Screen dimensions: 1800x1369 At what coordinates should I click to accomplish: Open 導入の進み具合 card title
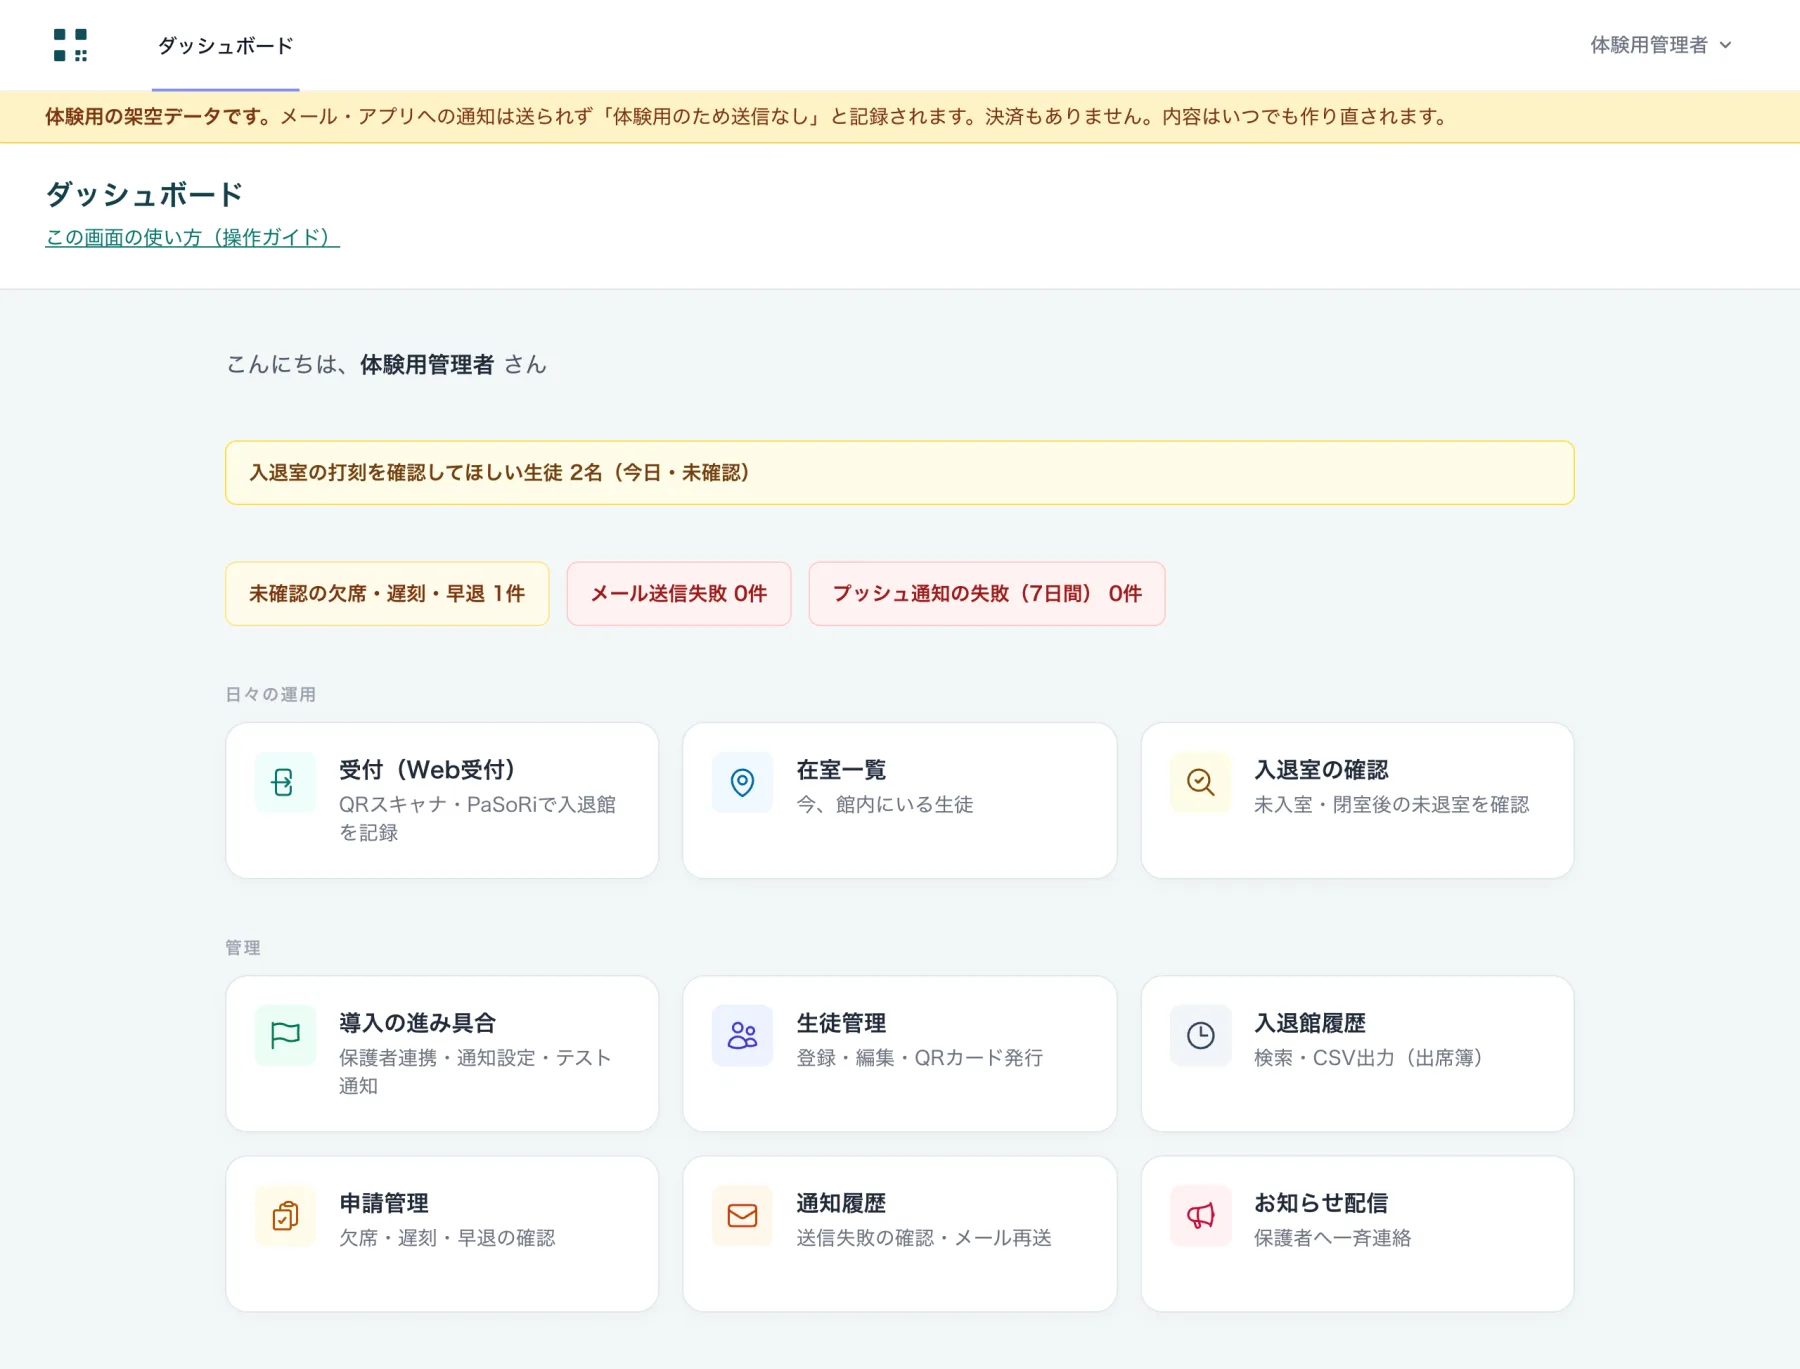coord(417,1023)
